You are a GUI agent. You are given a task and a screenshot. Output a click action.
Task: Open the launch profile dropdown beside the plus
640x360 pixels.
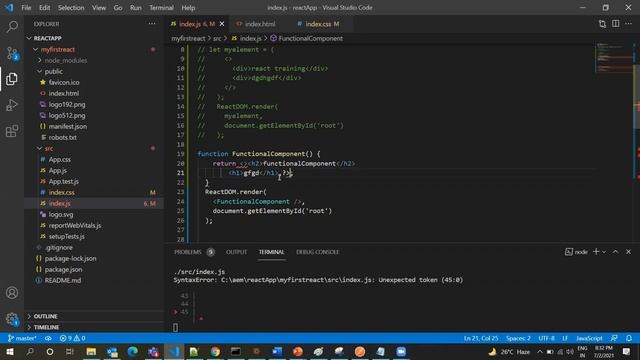(x=604, y=252)
